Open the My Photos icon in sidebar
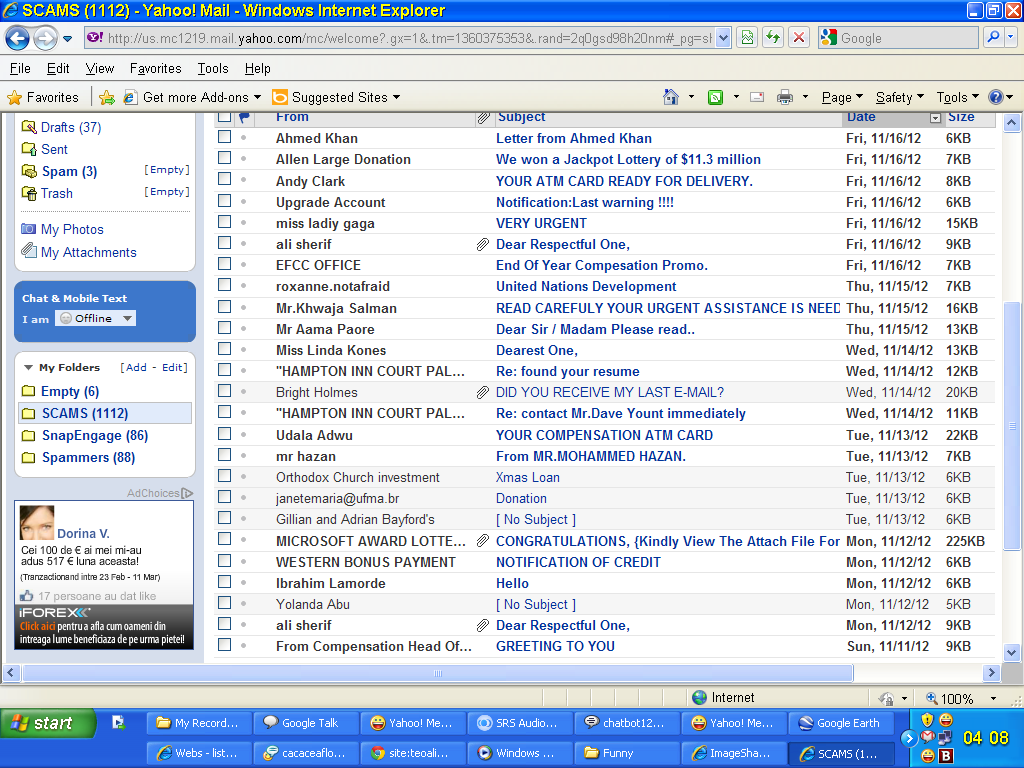This screenshot has width=1024, height=768. pyautogui.click(x=28, y=229)
